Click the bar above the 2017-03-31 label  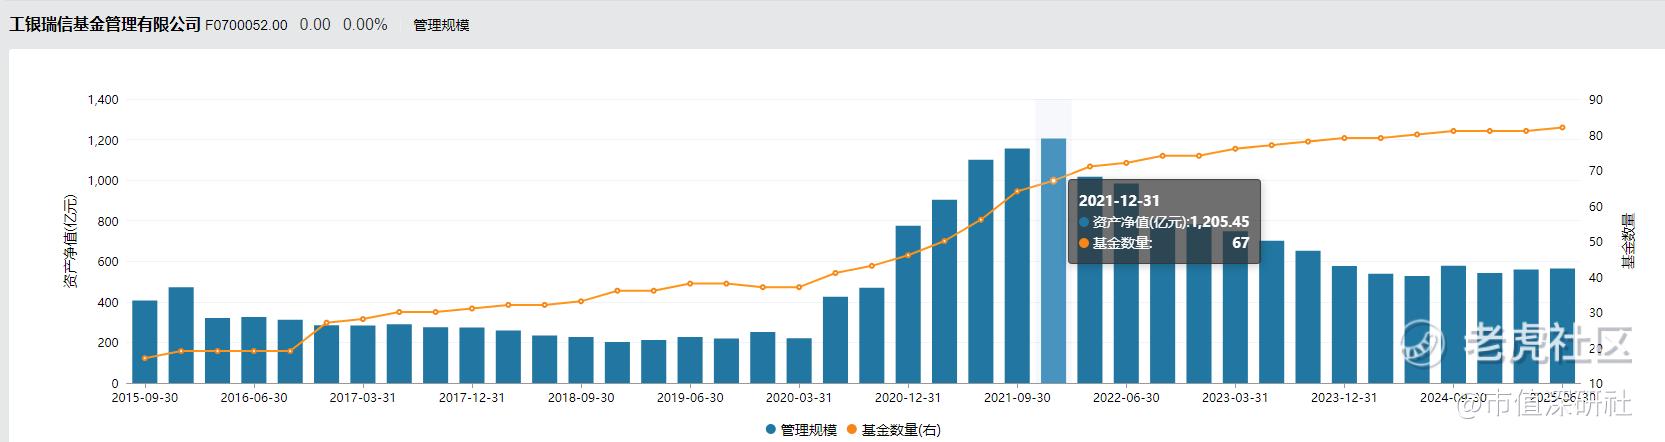363,354
